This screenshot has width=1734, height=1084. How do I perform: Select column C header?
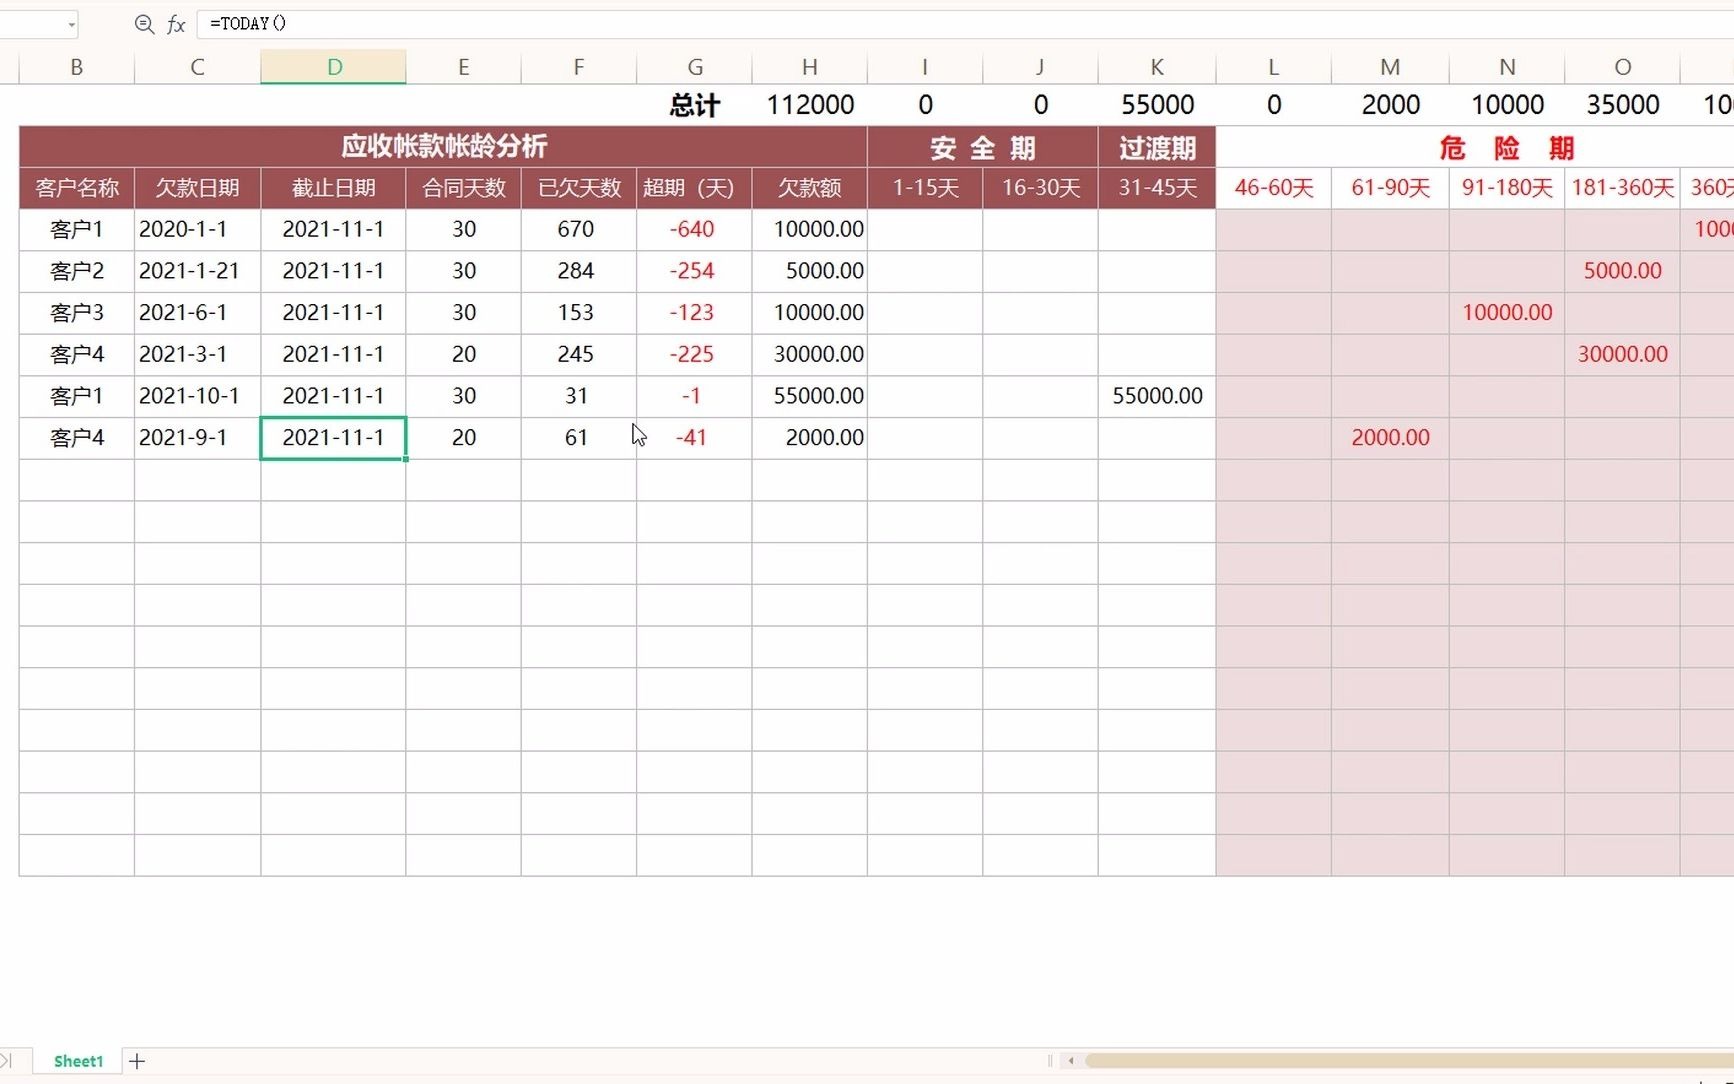pyautogui.click(x=197, y=67)
